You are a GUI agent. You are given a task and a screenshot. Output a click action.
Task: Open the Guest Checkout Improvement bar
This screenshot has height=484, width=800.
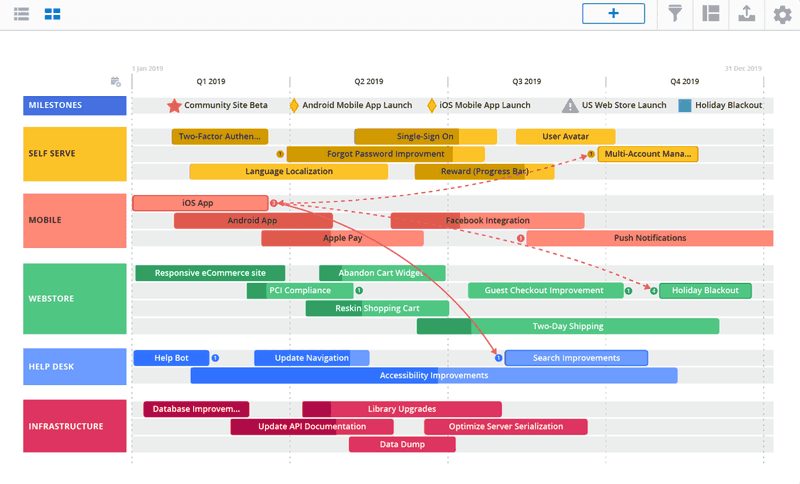pyautogui.click(x=545, y=291)
